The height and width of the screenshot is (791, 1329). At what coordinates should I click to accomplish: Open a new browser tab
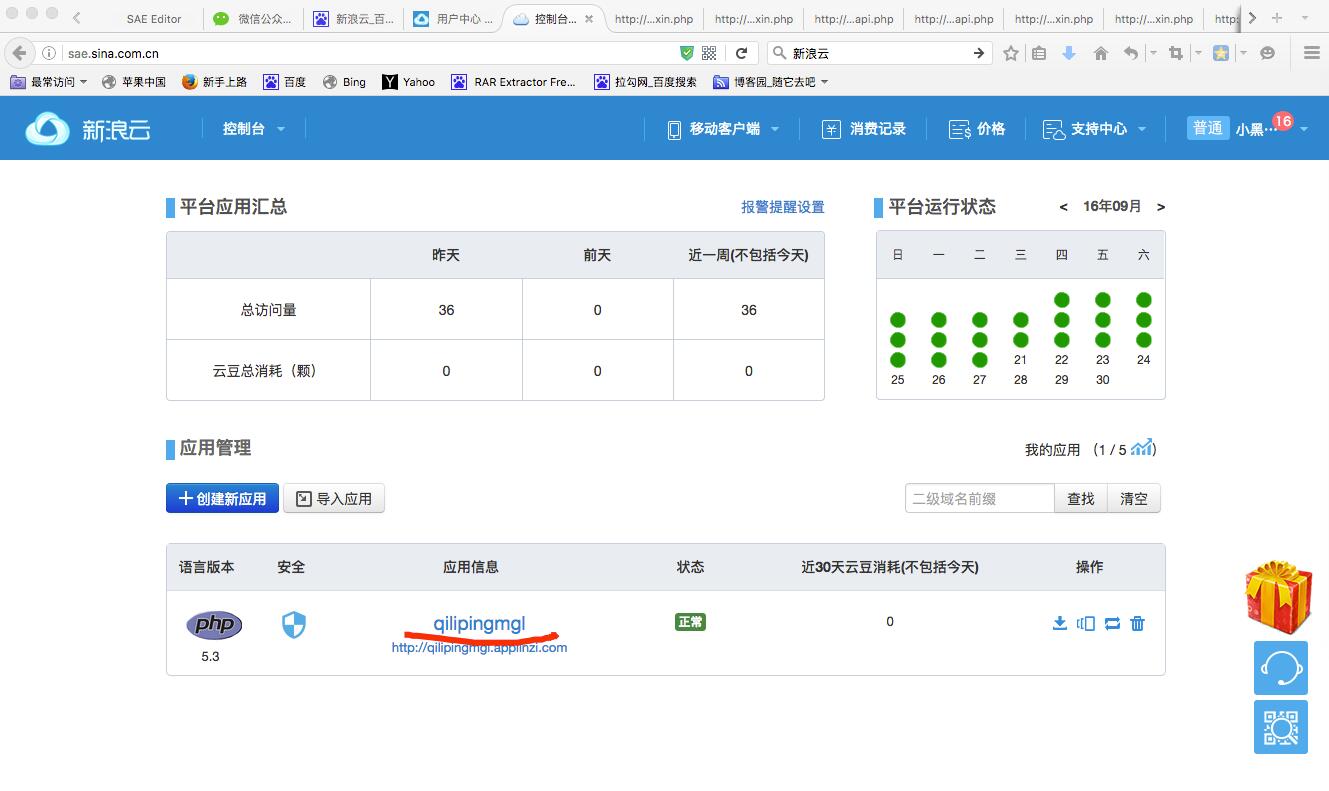click(1277, 18)
